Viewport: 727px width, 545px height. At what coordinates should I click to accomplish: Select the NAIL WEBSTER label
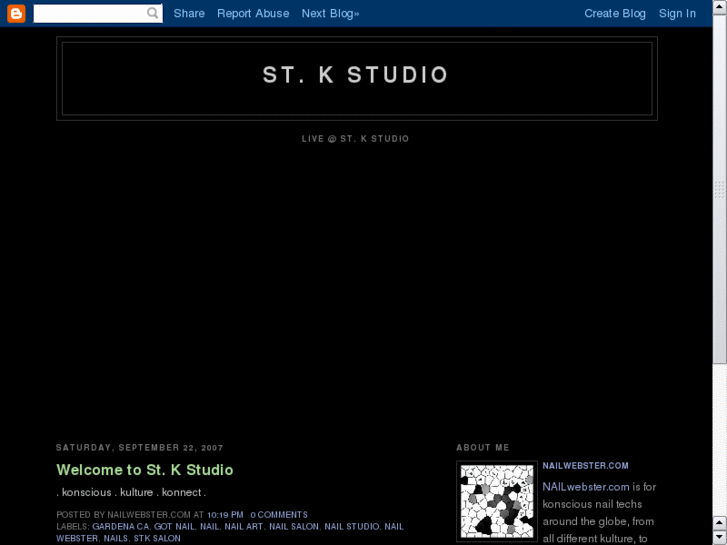(x=230, y=532)
